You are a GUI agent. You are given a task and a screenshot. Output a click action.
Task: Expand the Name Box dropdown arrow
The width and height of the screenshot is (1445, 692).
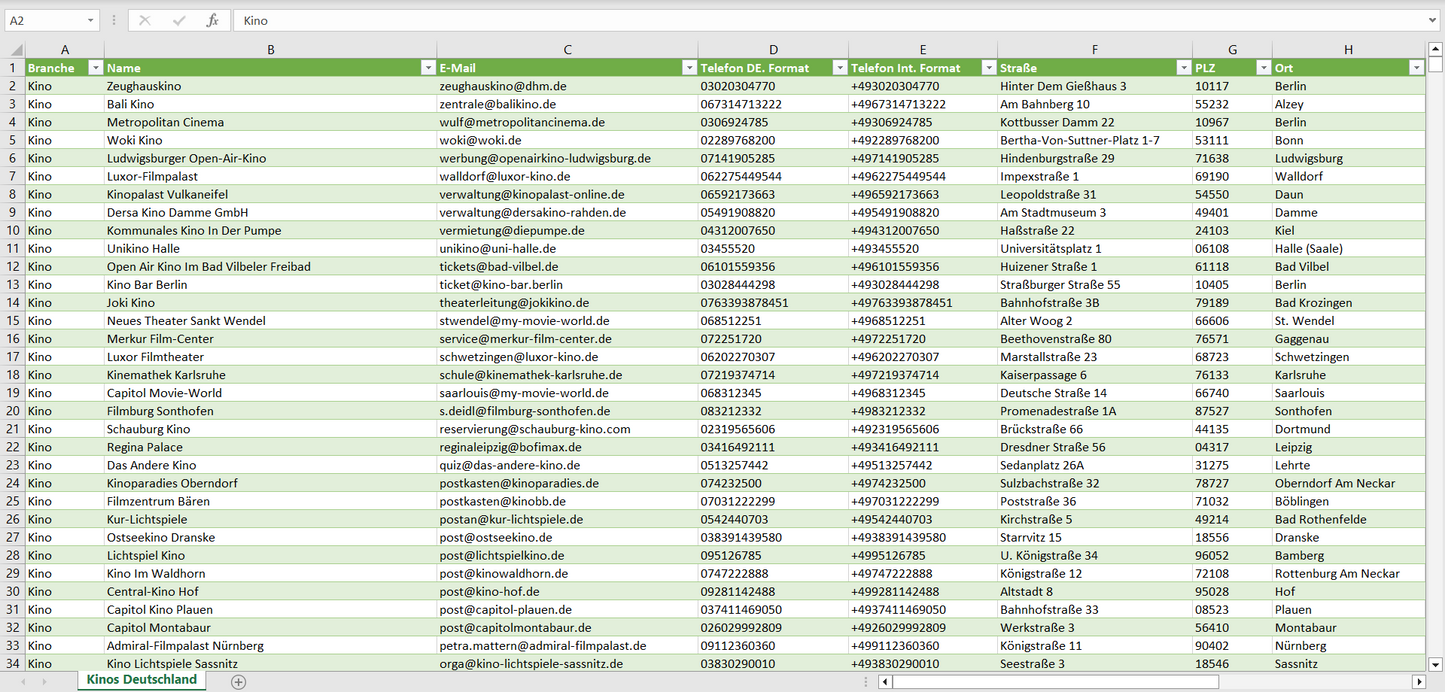90,20
